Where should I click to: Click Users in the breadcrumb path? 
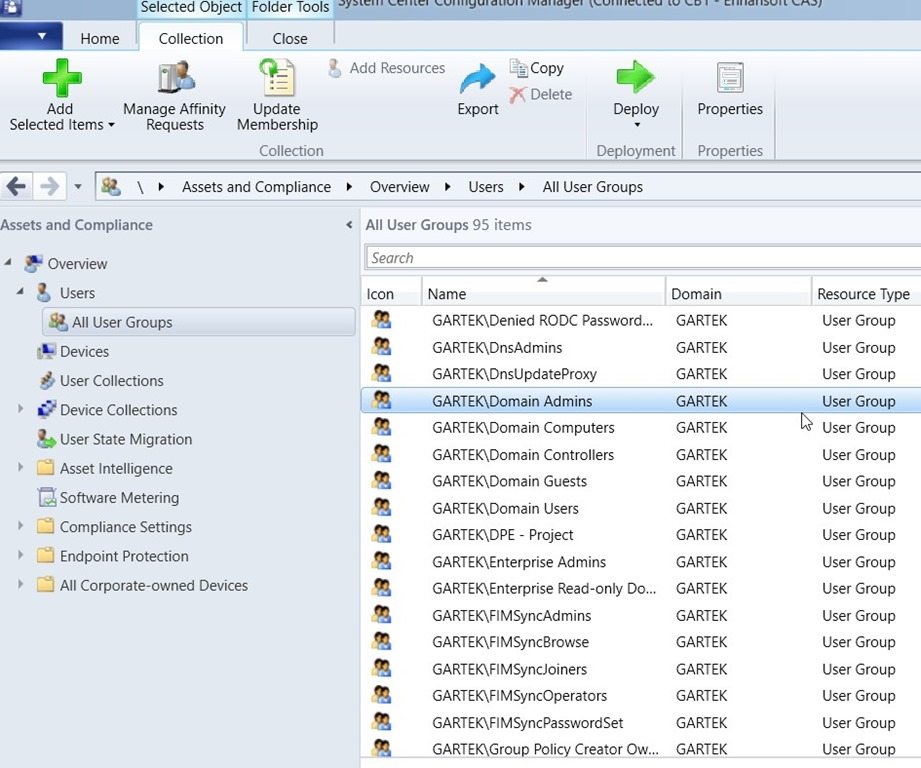coord(486,187)
